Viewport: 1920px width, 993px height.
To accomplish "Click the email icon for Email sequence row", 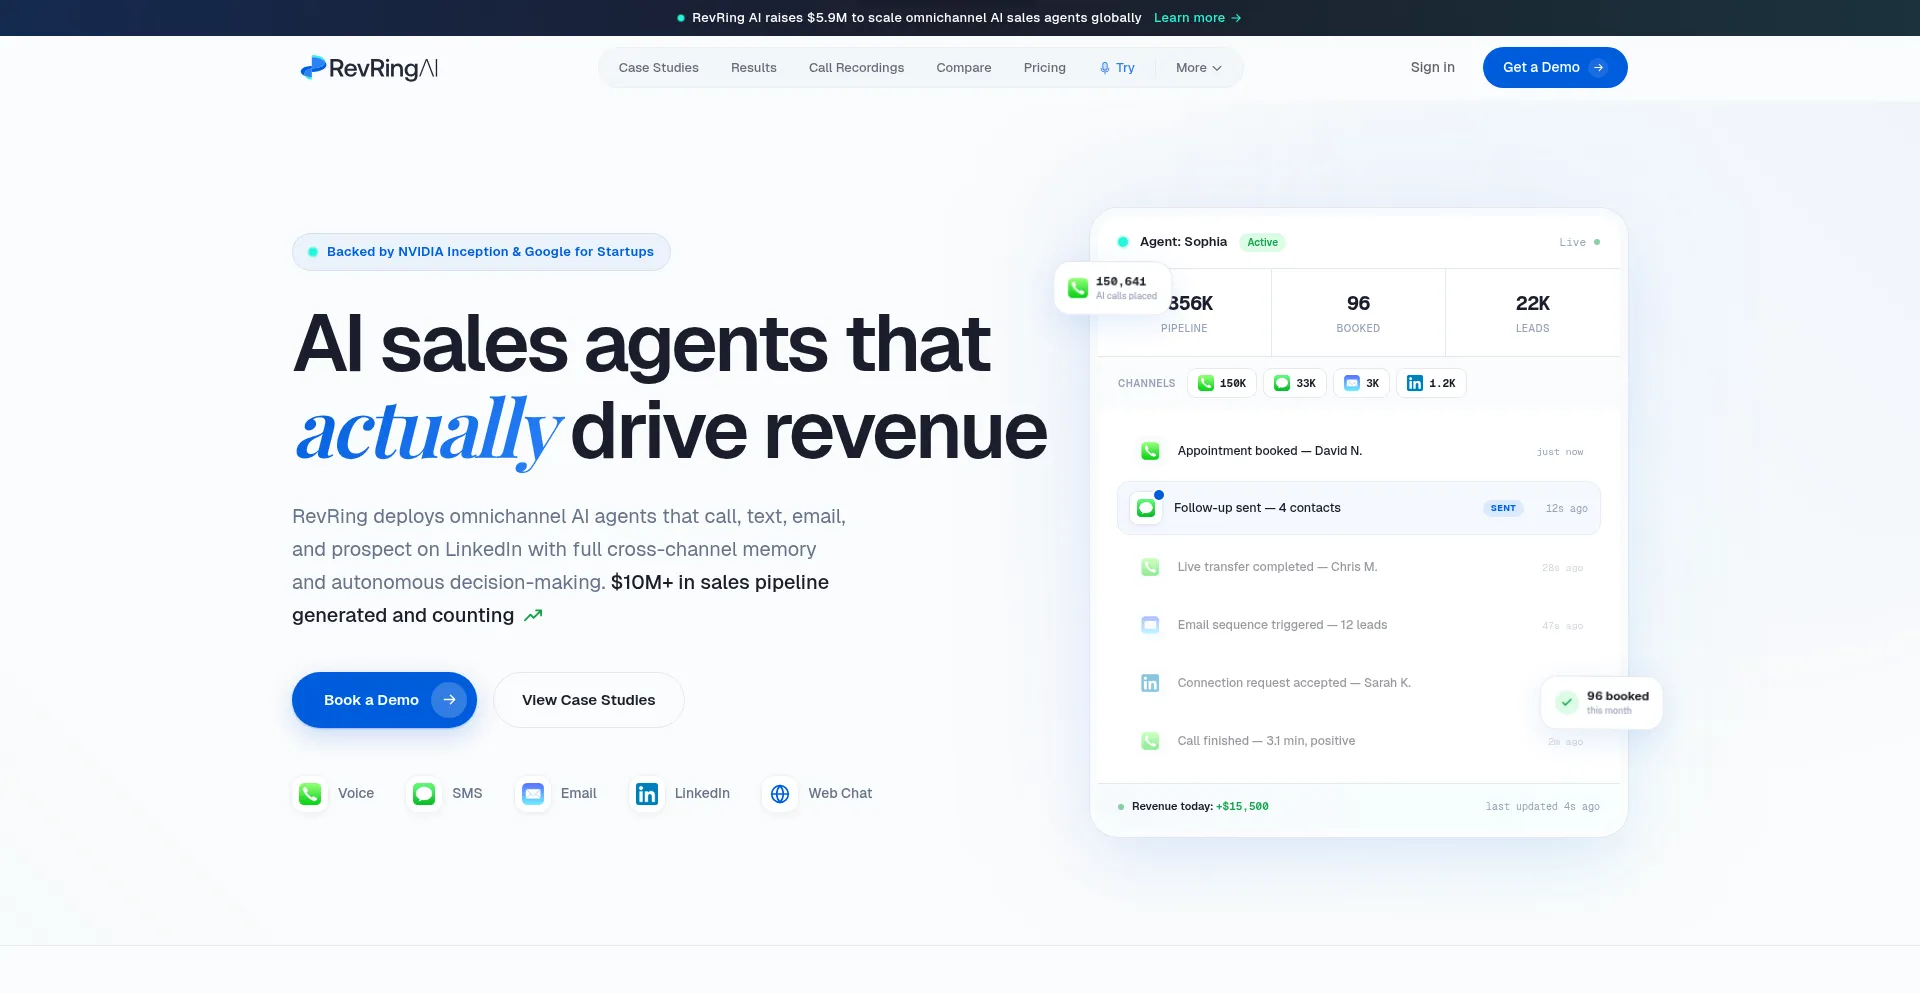I will pos(1150,625).
